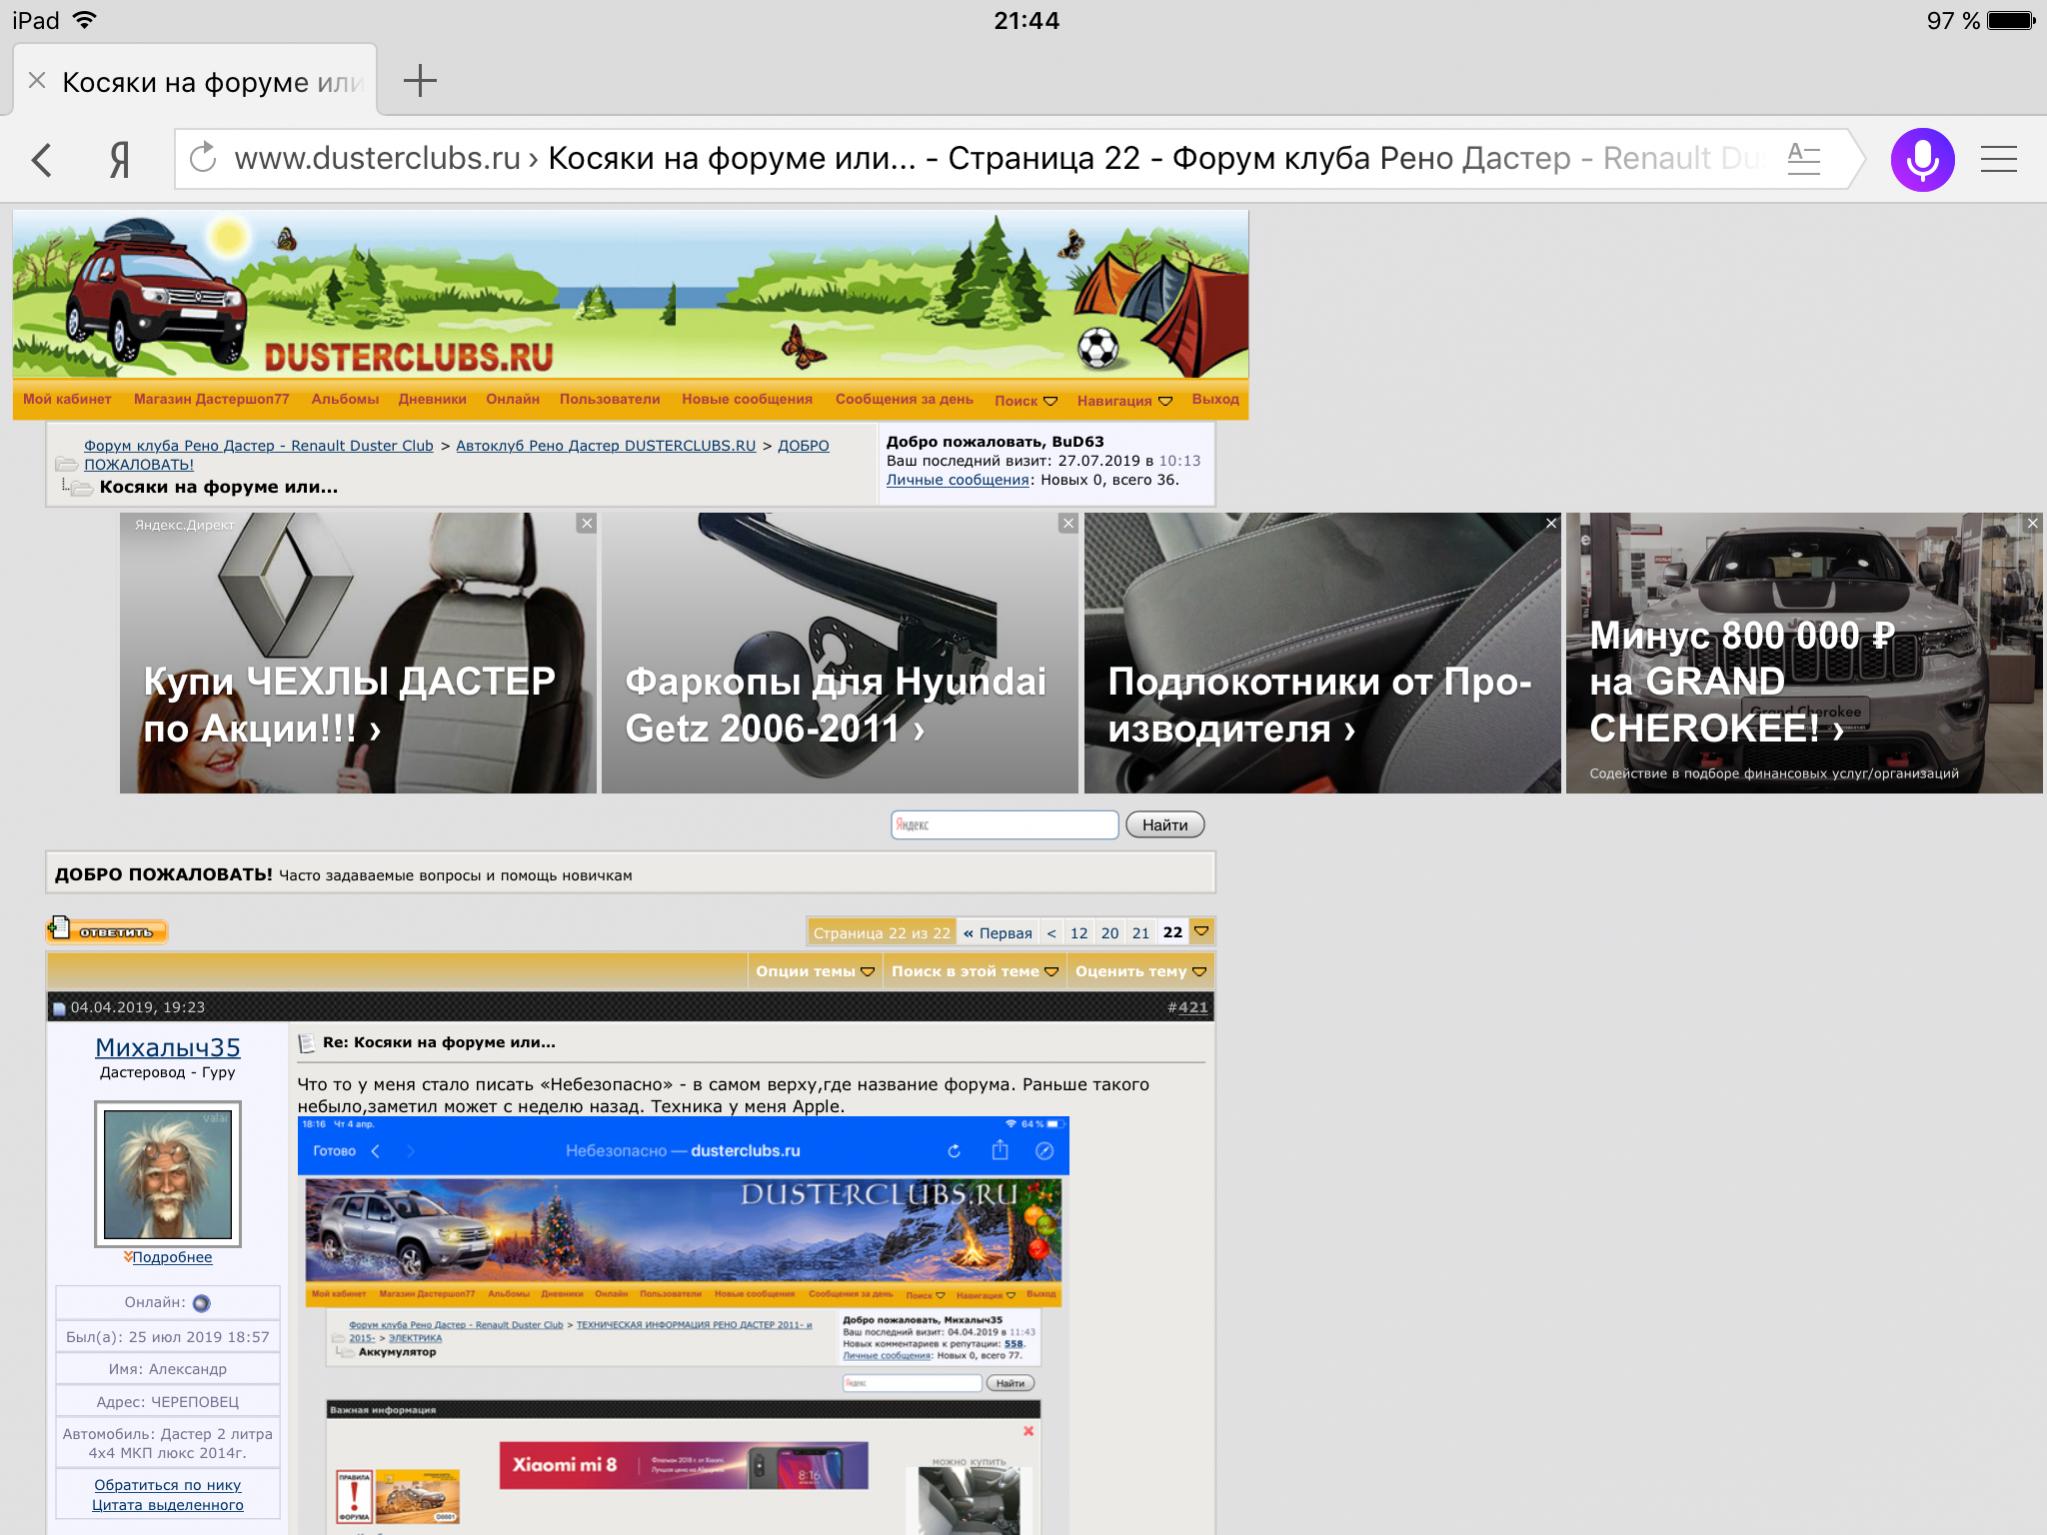
Task: Open Автоклуб Рено Дастер DUSTERCLUBS.RU breadcrumb
Action: click(606, 446)
